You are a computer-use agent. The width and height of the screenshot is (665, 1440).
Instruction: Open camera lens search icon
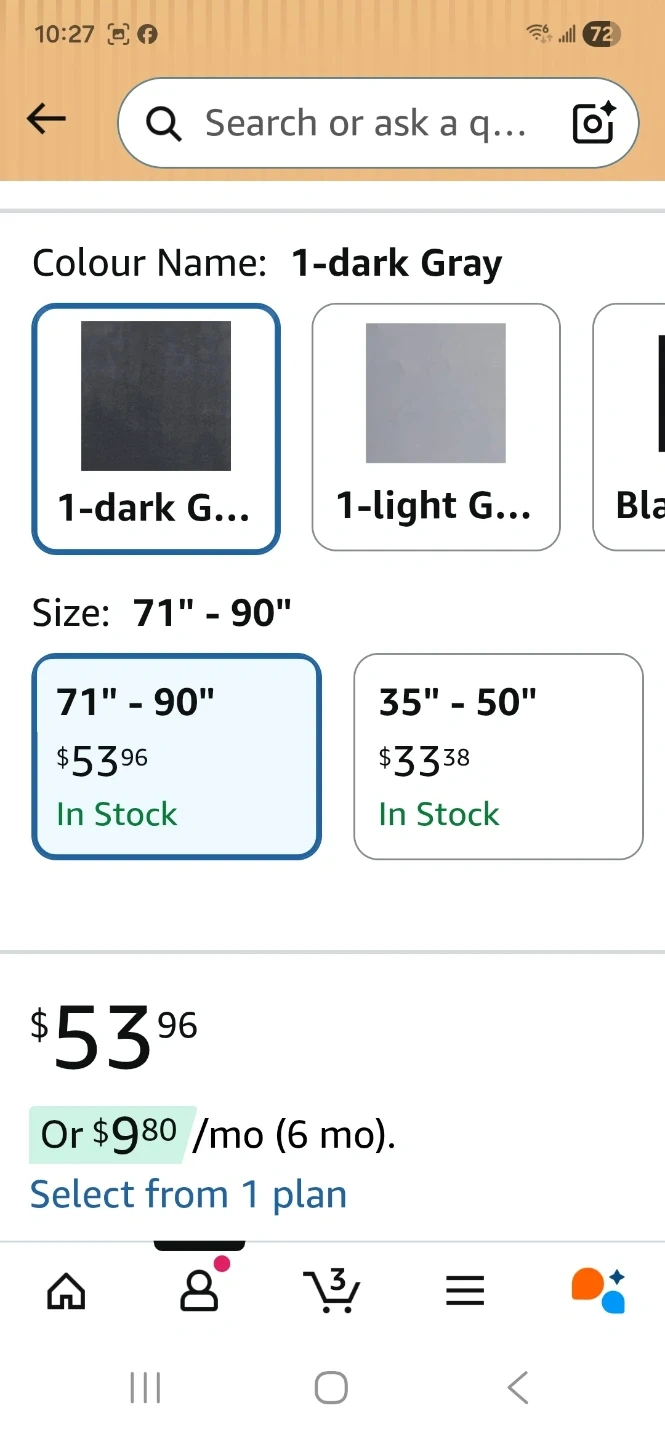[593, 123]
